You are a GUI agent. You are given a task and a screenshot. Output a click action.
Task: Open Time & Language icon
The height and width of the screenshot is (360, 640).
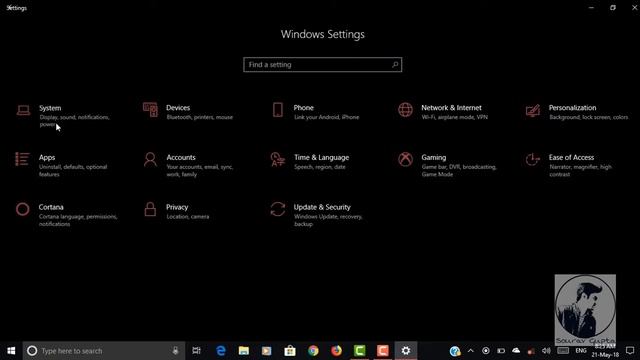pyautogui.click(x=278, y=160)
